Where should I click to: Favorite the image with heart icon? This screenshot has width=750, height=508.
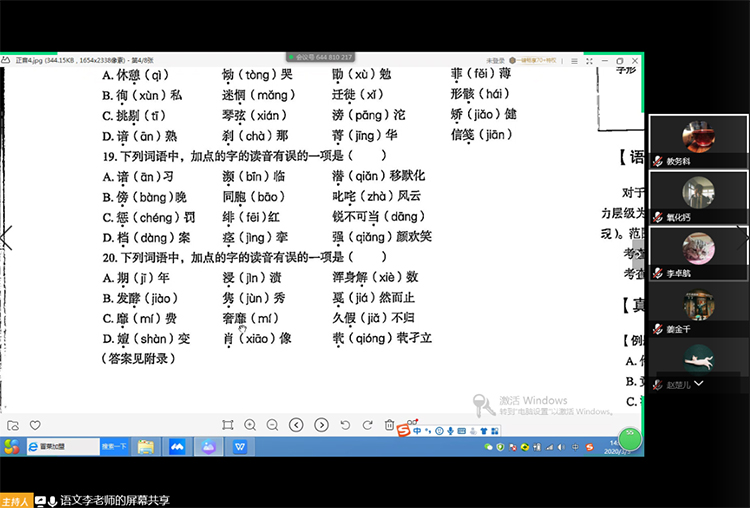[35, 425]
